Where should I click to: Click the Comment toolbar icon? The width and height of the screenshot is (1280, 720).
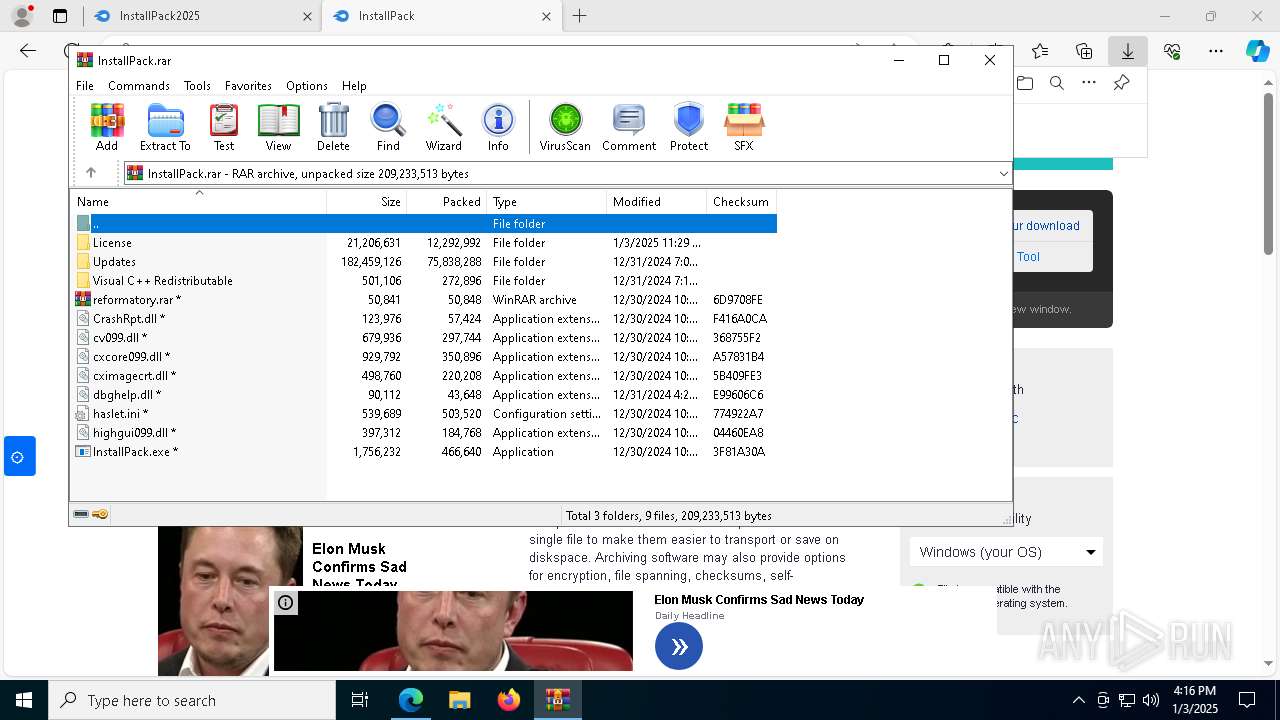[x=629, y=128]
